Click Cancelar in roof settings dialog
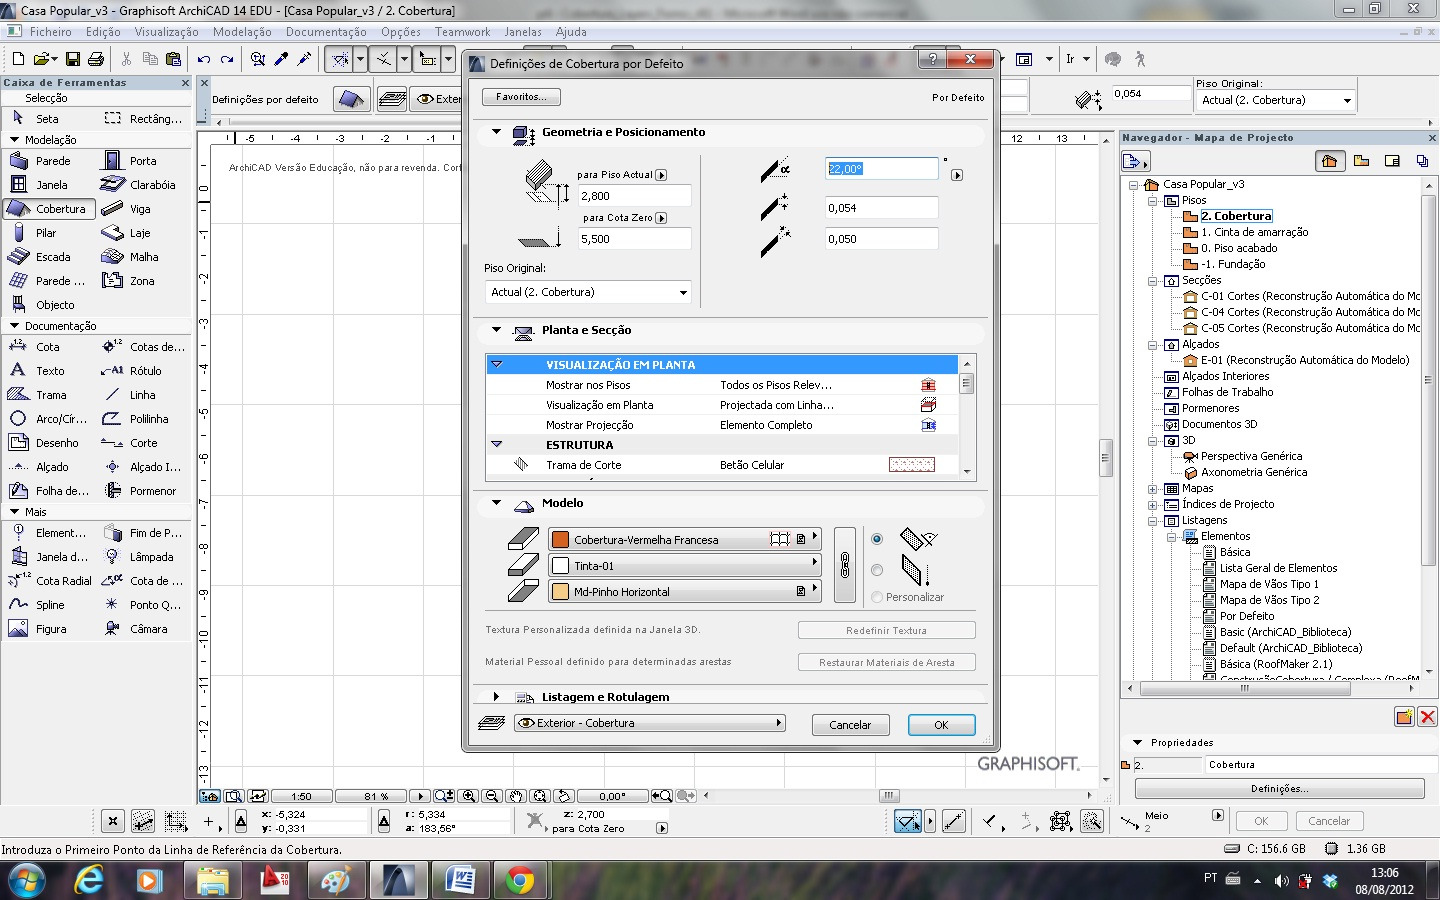The width and height of the screenshot is (1440, 900). pyautogui.click(x=850, y=725)
